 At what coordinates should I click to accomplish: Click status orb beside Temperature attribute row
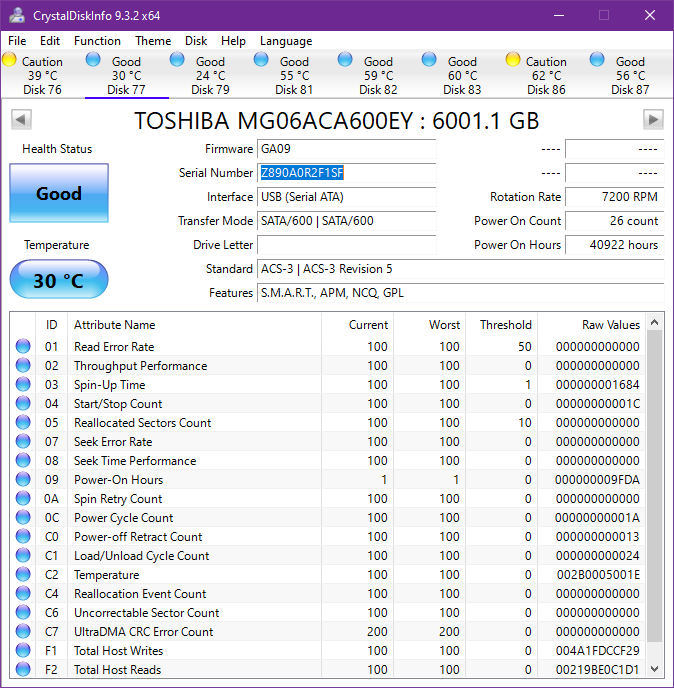coord(23,575)
